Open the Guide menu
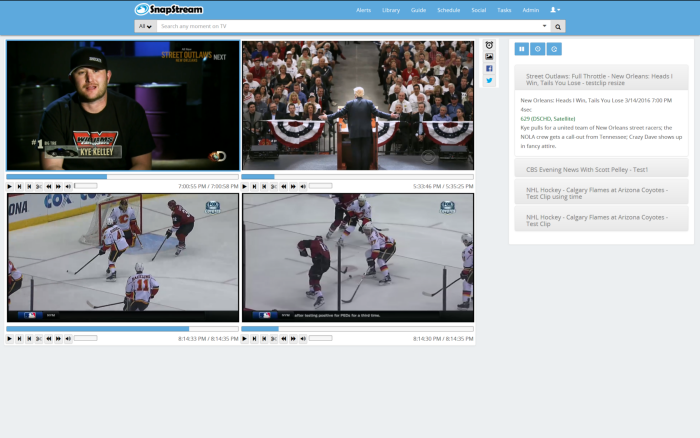The height and width of the screenshot is (438, 700). click(x=418, y=10)
